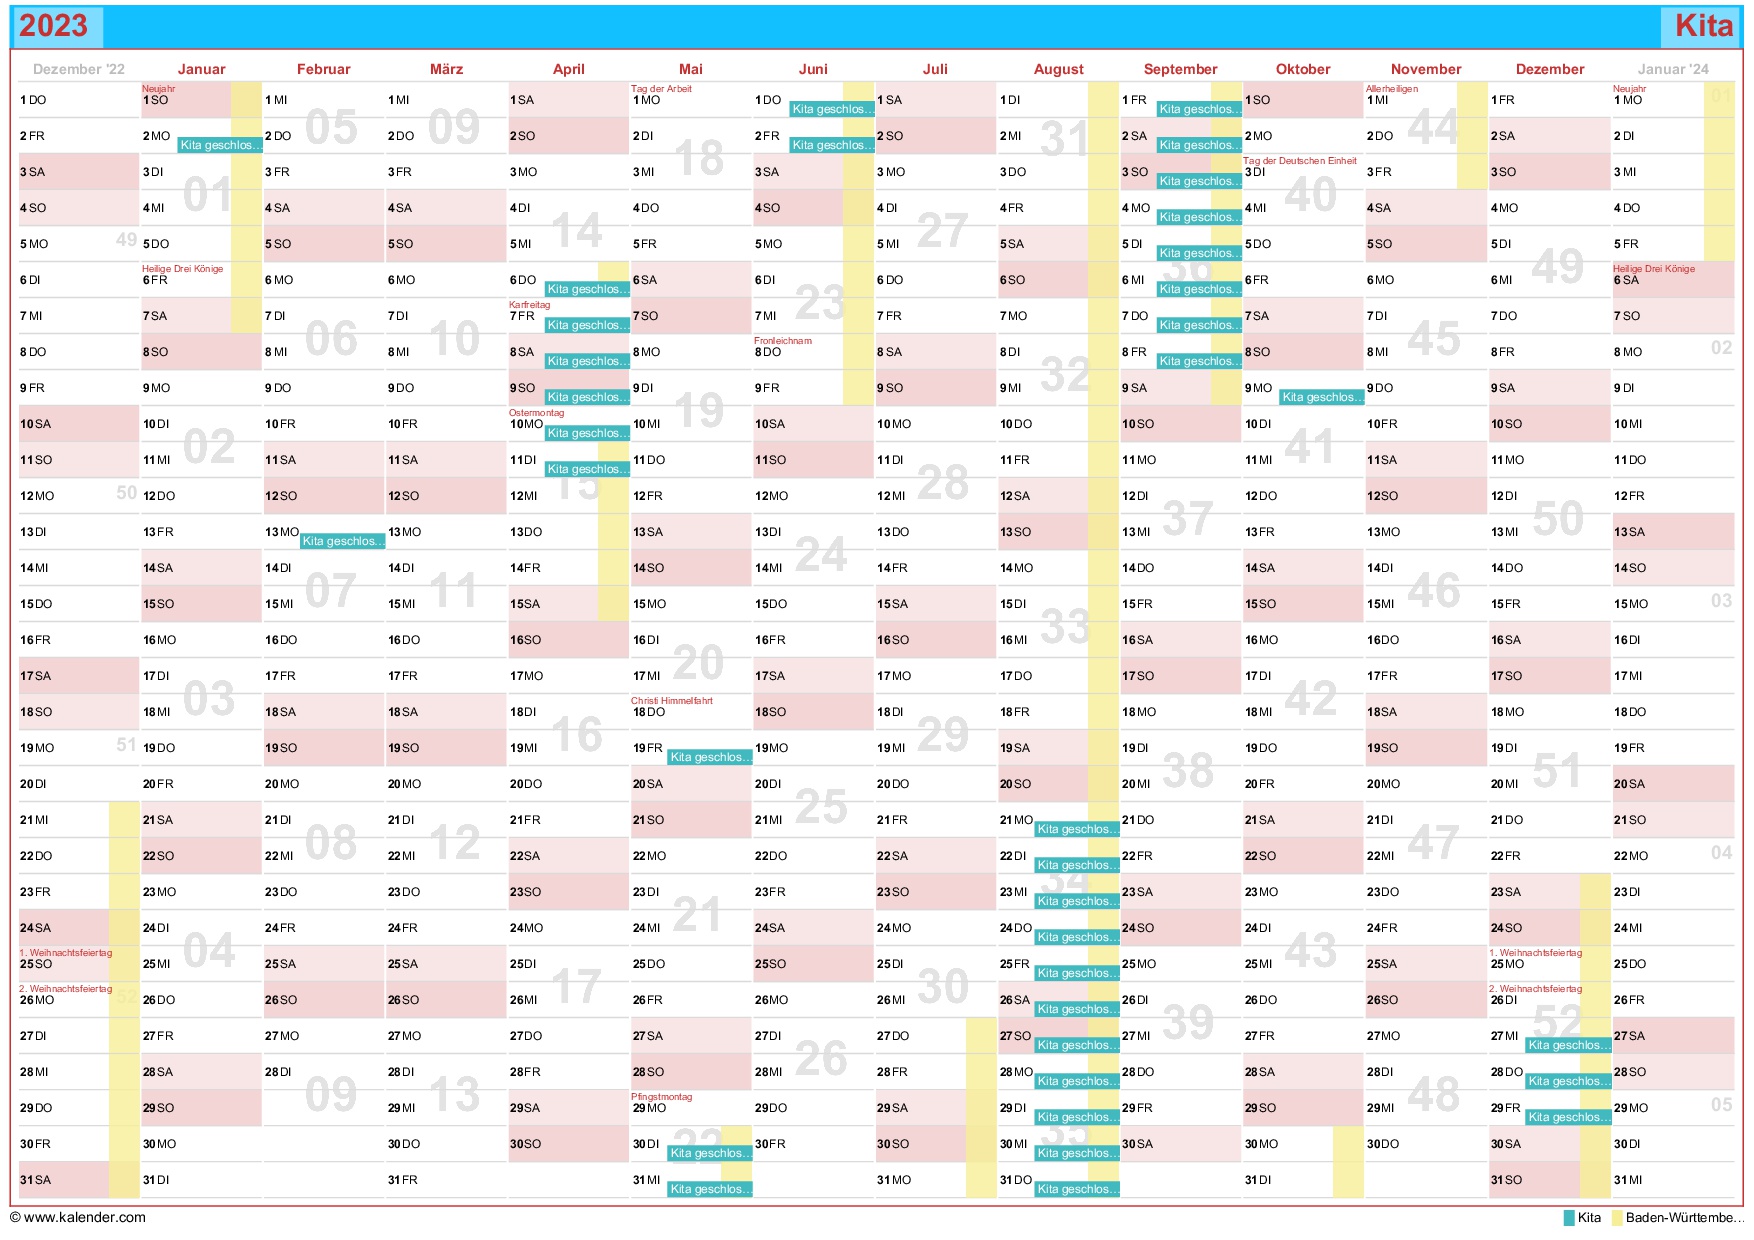Select the August month header
Image resolution: width=1754 pixels, height=1240 pixels.
coord(1058,69)
